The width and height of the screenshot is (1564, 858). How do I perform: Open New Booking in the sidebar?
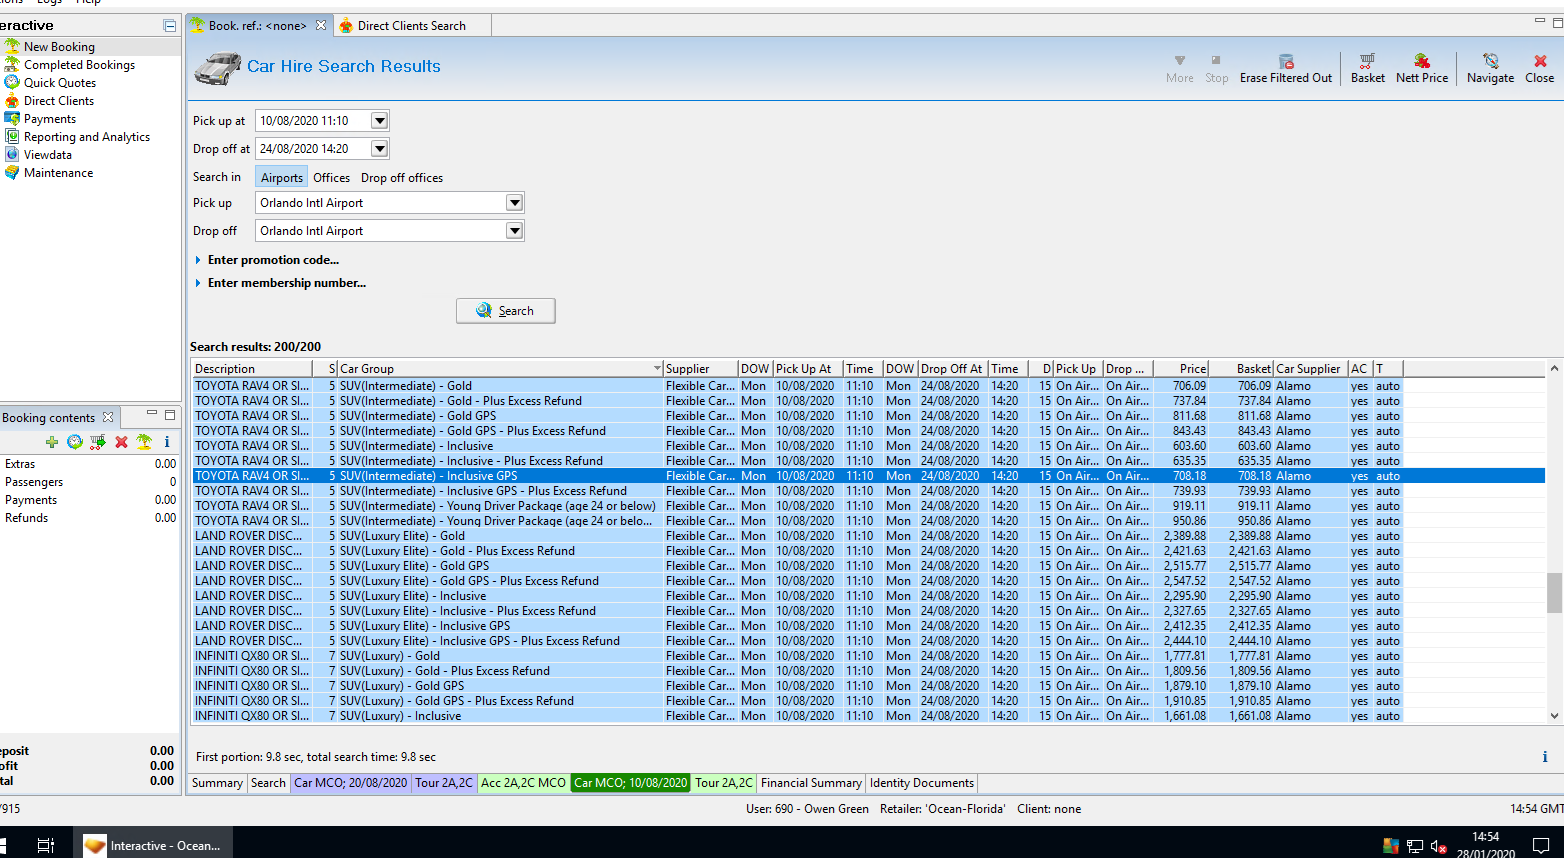pyautogui.click(x=59, y=47)
